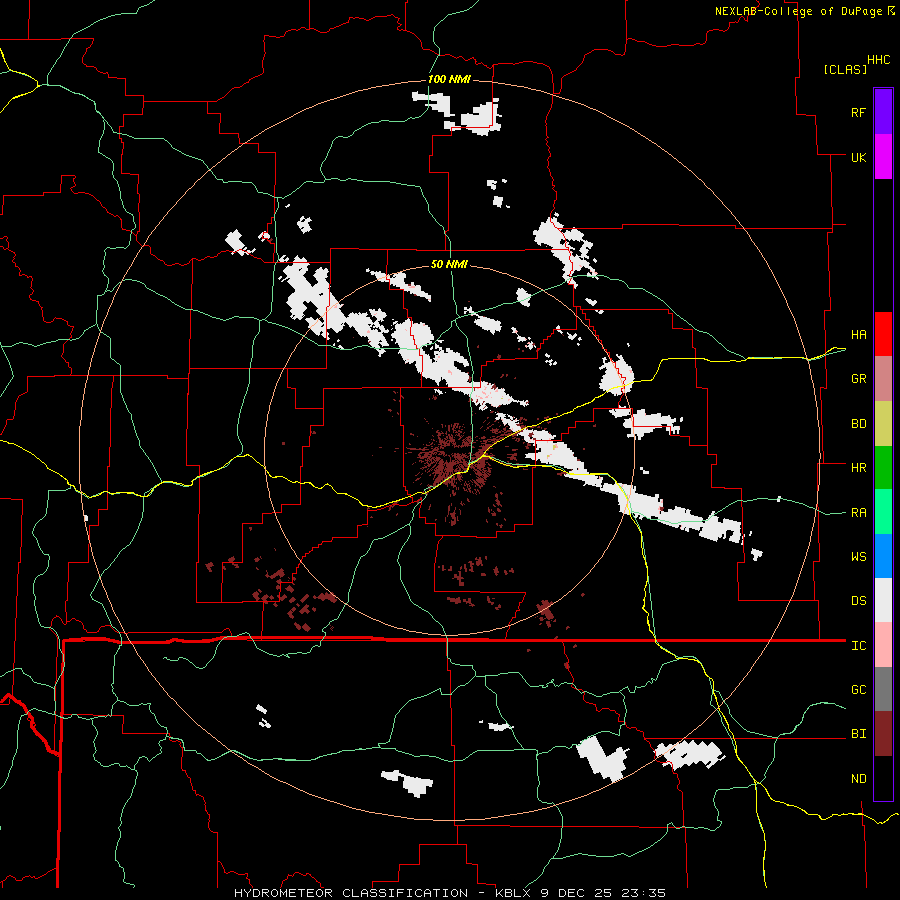Screen dimensions: 900x900
Task: Click the 23:35 time stamp
Action: 645,893
